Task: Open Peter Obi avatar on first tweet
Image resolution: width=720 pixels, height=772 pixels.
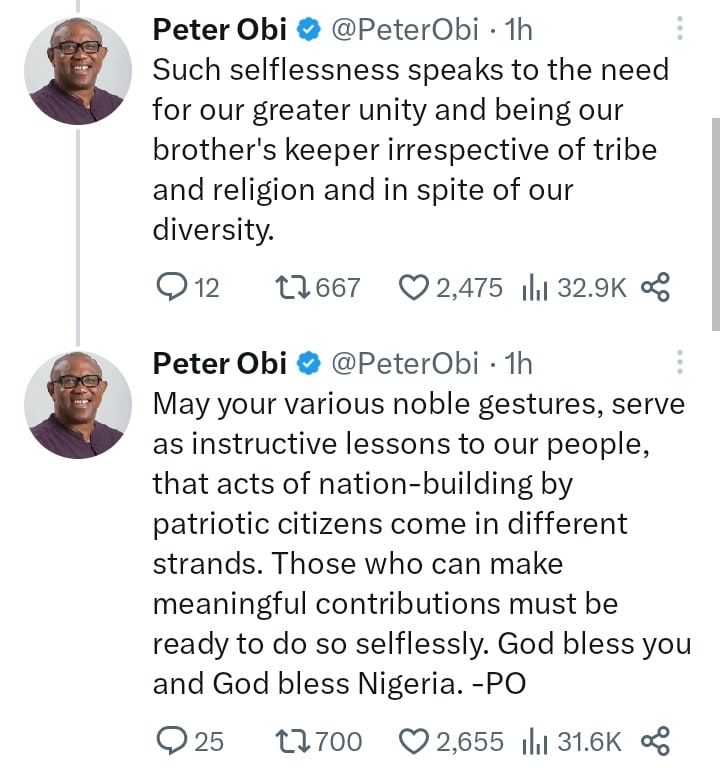Action: pos(78,71)
